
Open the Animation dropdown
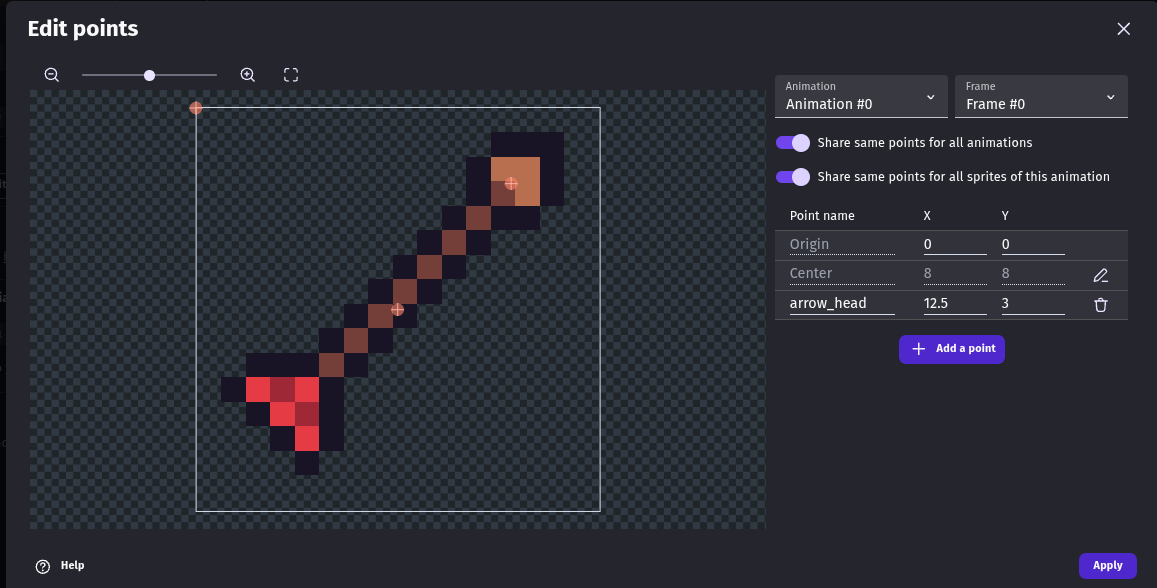click(861, 97)
